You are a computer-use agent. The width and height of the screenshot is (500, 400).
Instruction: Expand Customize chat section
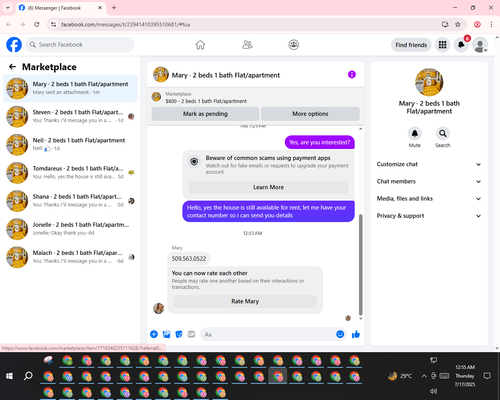pos(429,164)
